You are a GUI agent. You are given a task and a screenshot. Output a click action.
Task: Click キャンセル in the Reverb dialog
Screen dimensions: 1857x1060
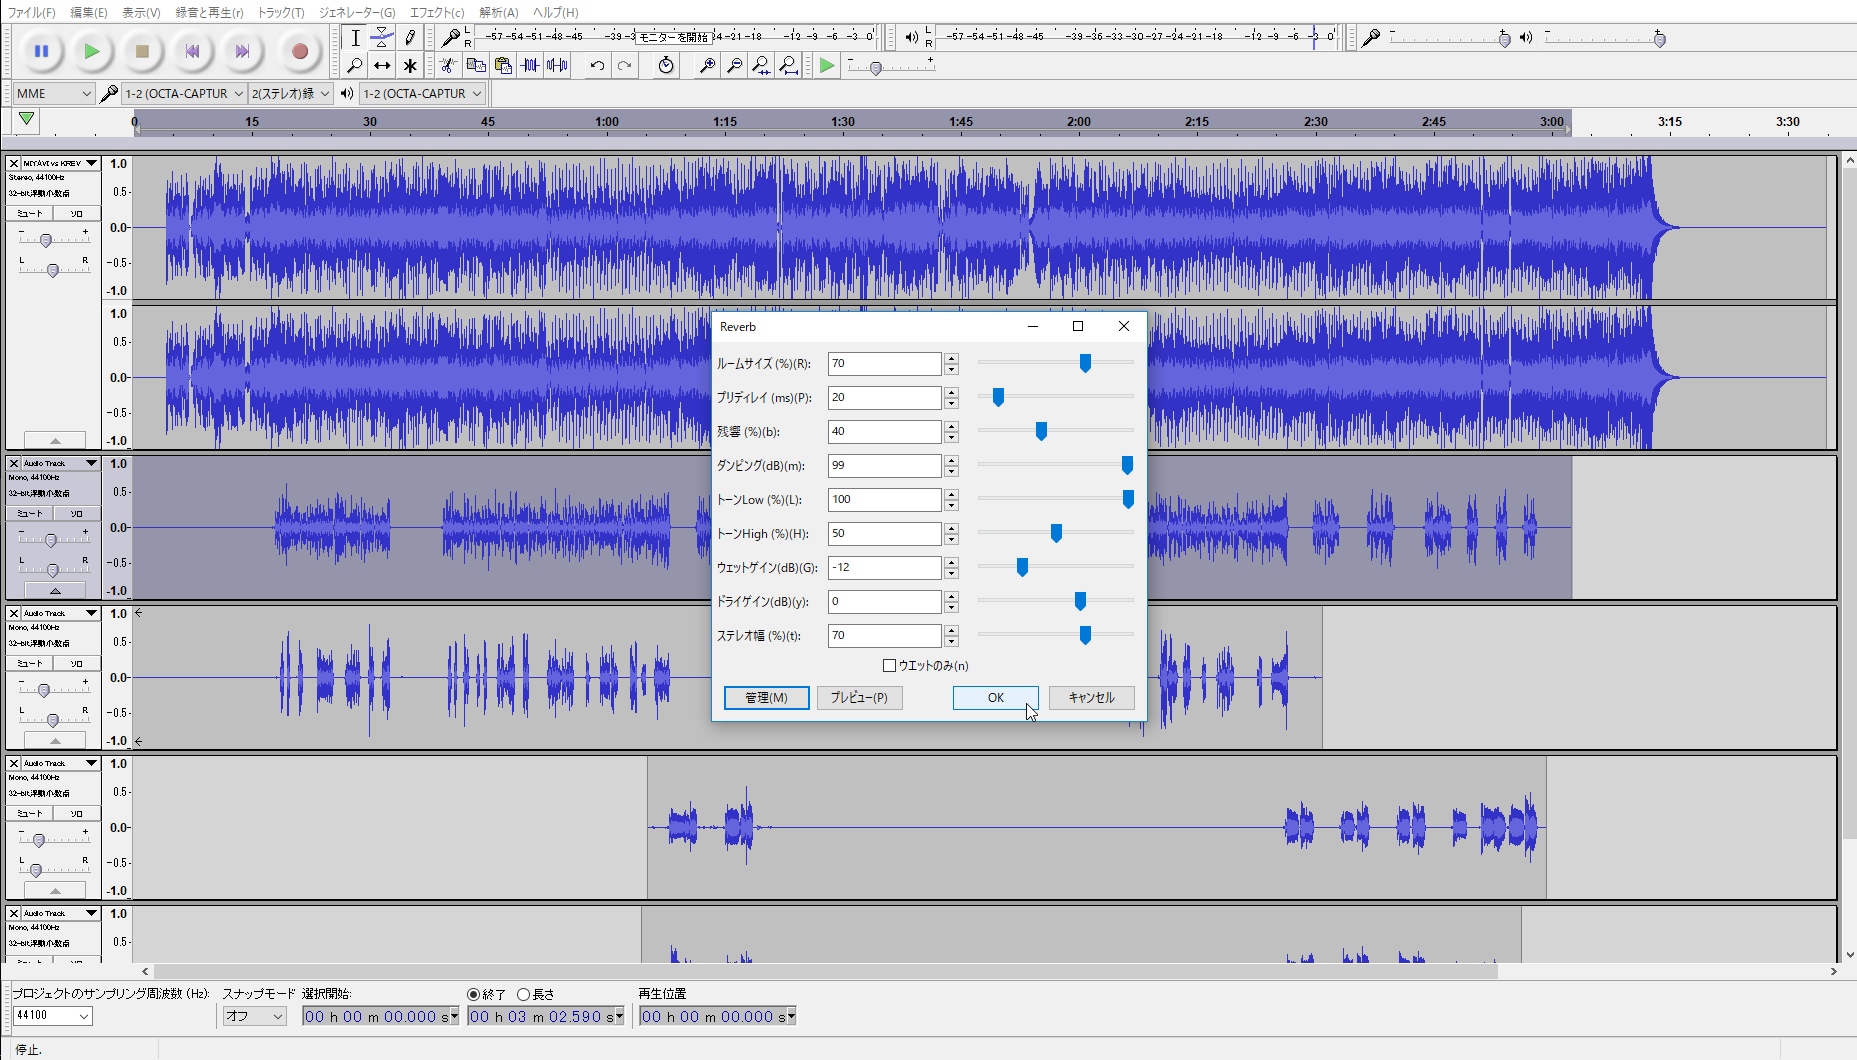coord(1091,698)
